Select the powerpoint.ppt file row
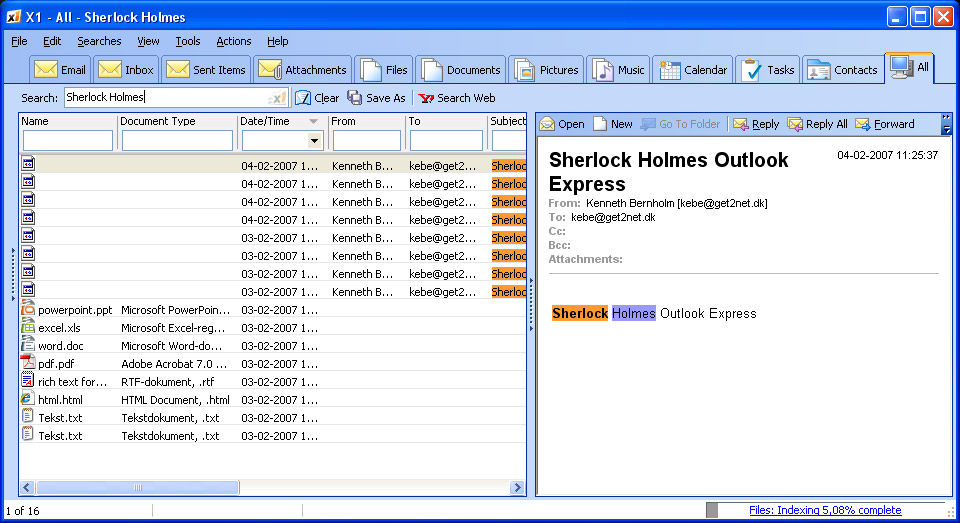 [75, 310]
